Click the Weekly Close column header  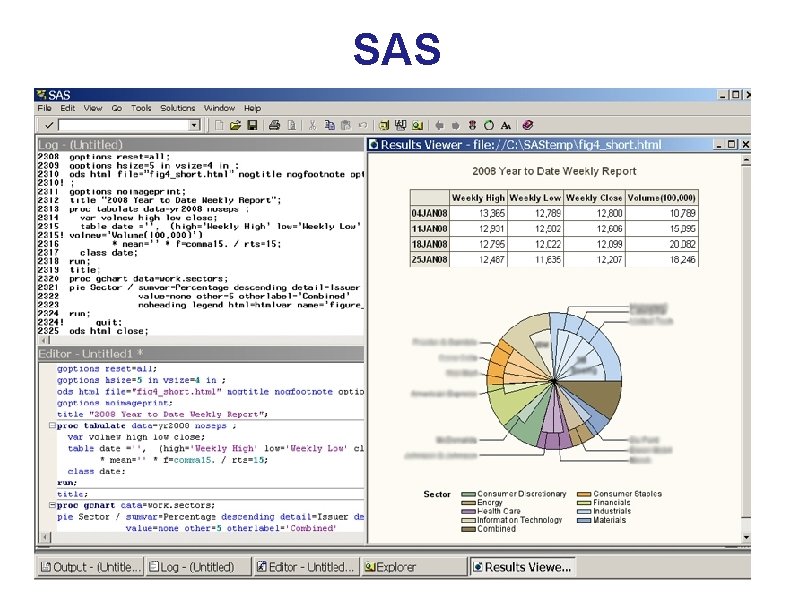(x=594, y=198)
